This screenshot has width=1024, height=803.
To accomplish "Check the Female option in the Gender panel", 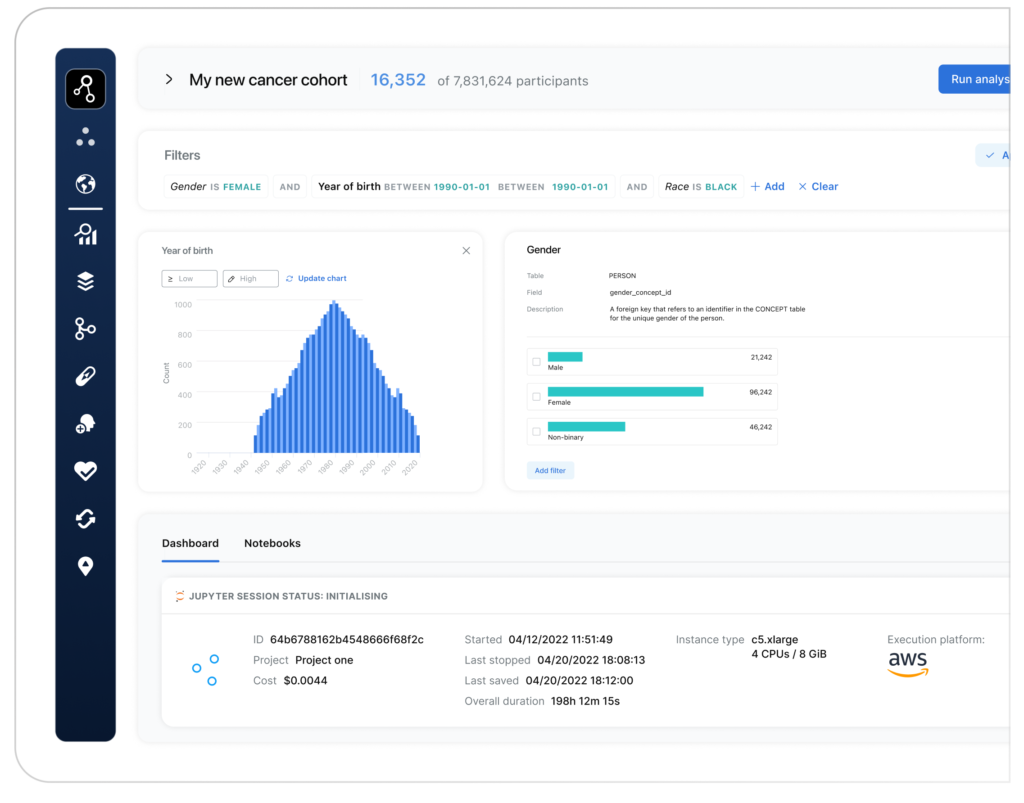I will click(536, 394).
